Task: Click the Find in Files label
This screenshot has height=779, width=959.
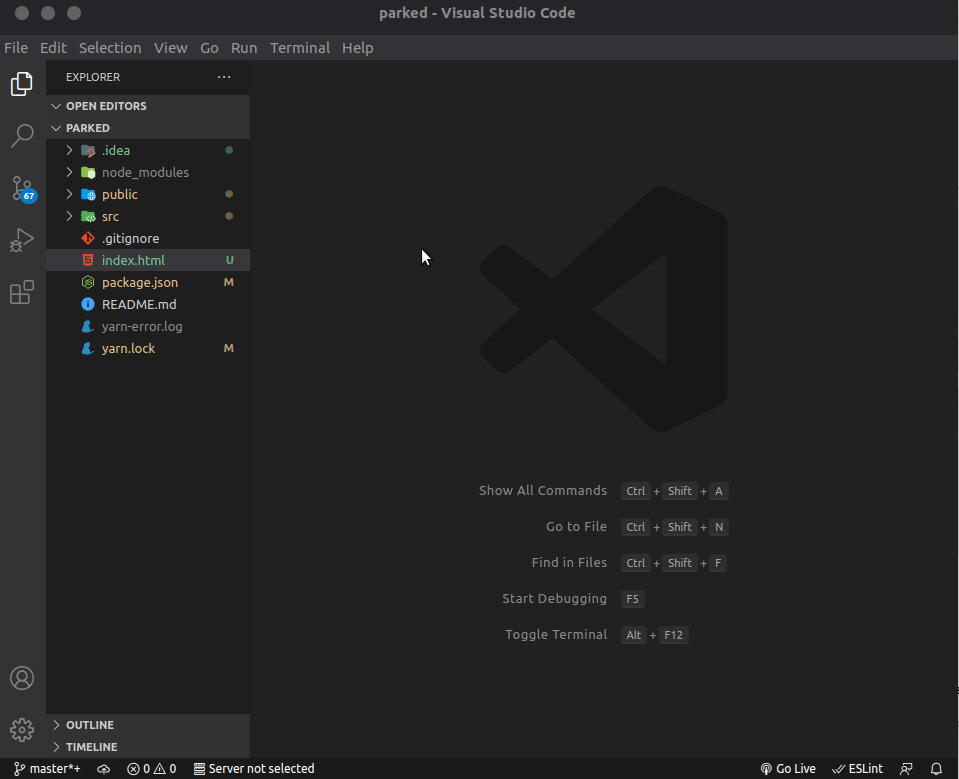Action: [569, 563]
